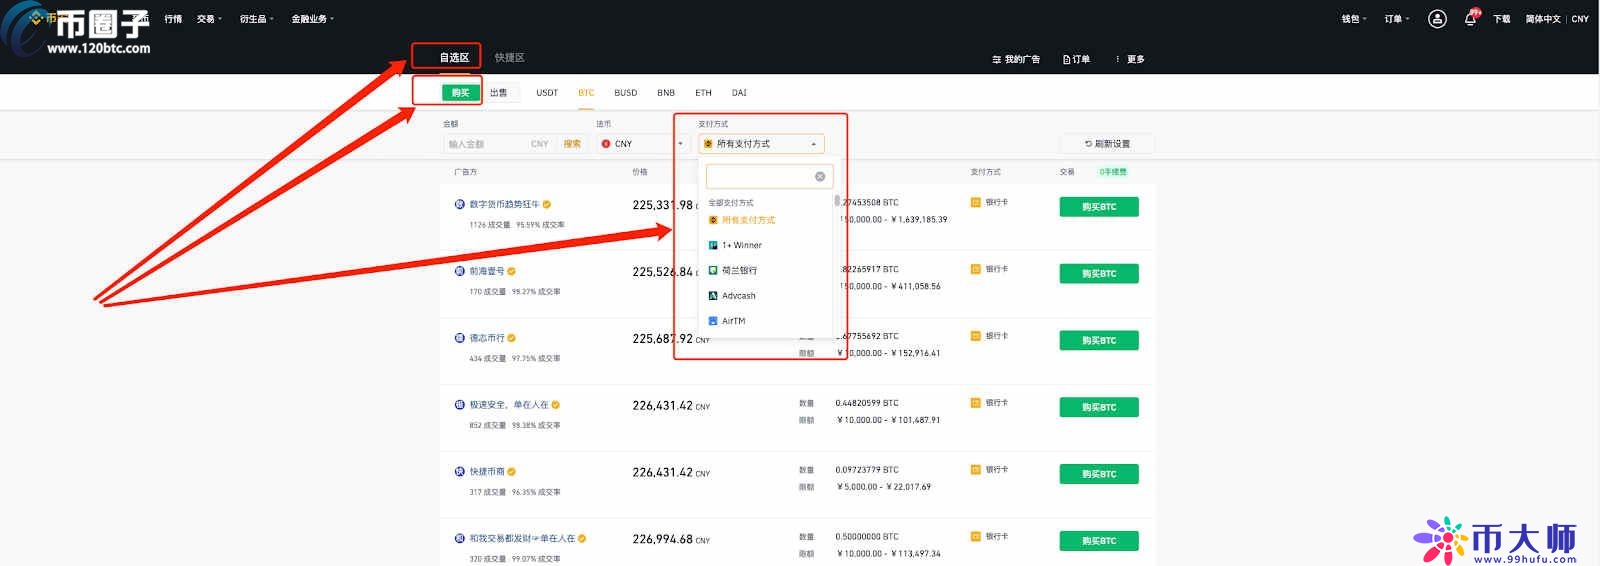Select the ETH coin tab
Image resolution: width=1600 pixels, height=566 pixels.
703,93
